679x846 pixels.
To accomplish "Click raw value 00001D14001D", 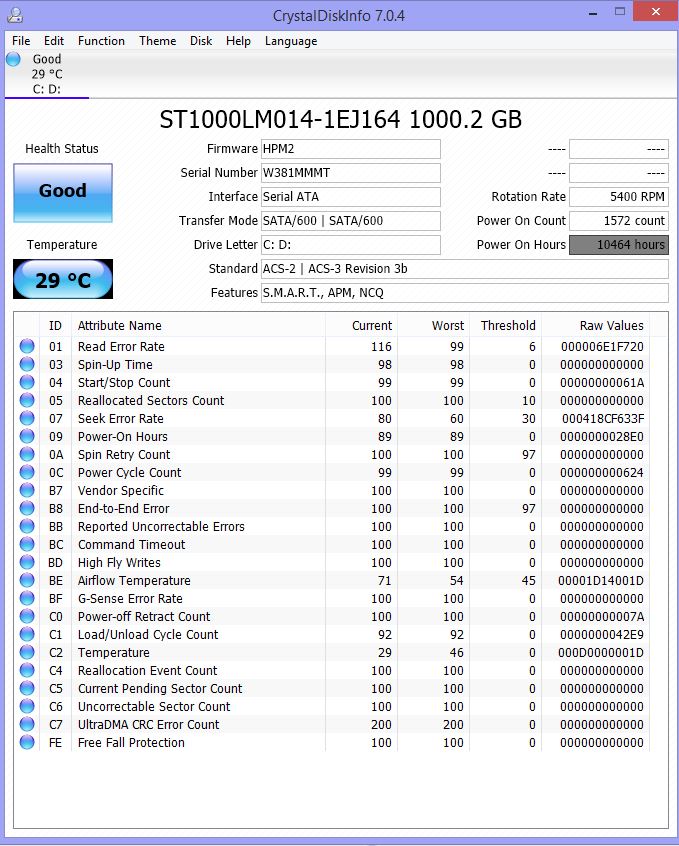I will (x=601, y=581).
